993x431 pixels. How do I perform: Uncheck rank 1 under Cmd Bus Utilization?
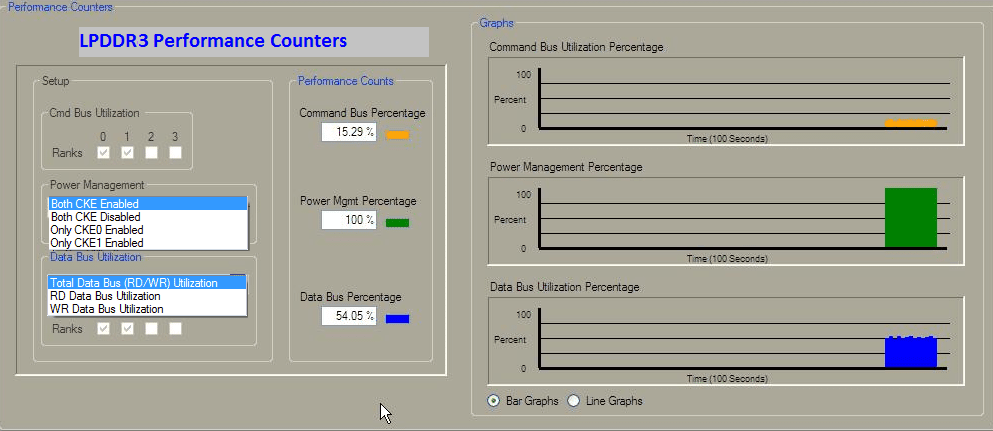[x=127, y=153]
